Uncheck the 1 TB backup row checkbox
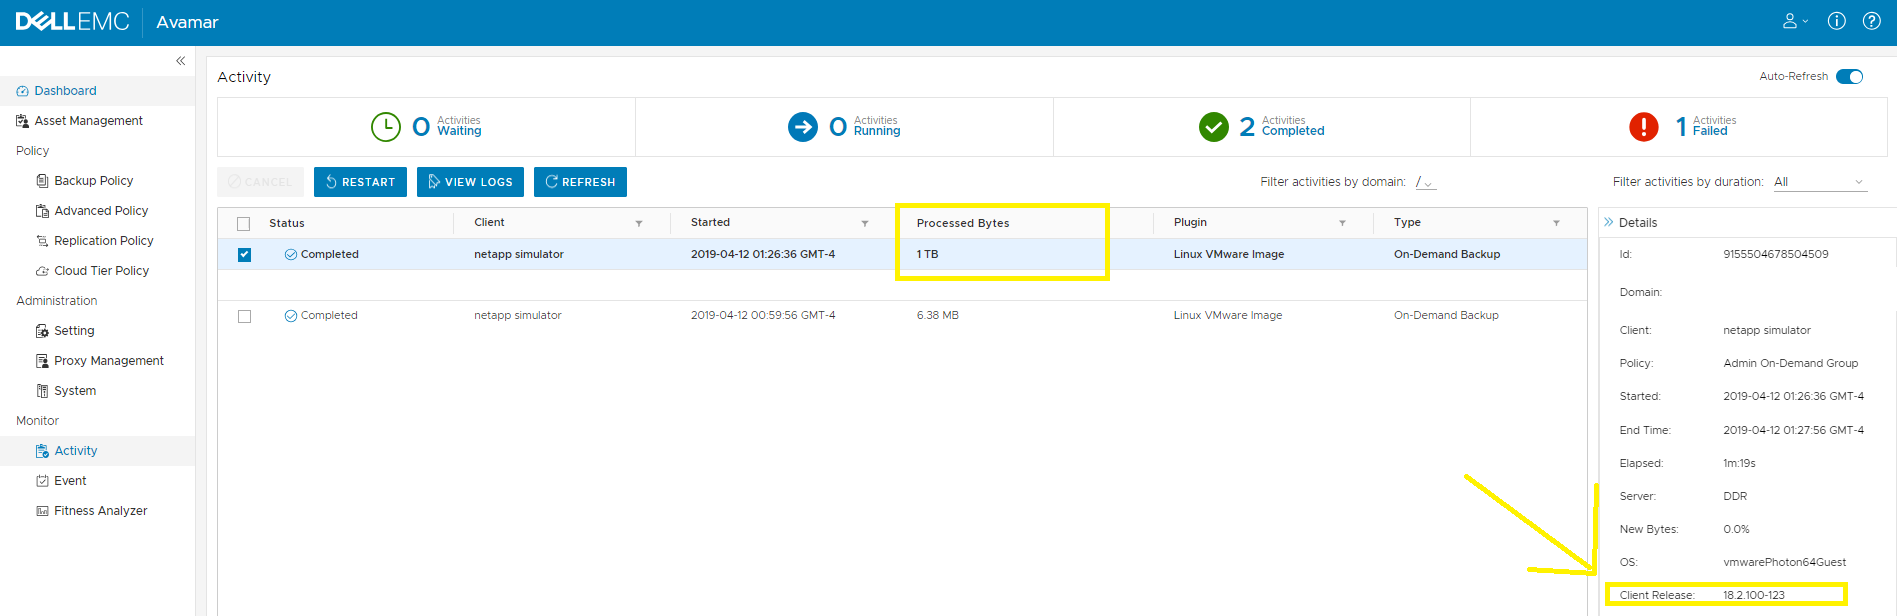Screen dimensions: 1897x616 pyautogui.click(x=244, y=255)
